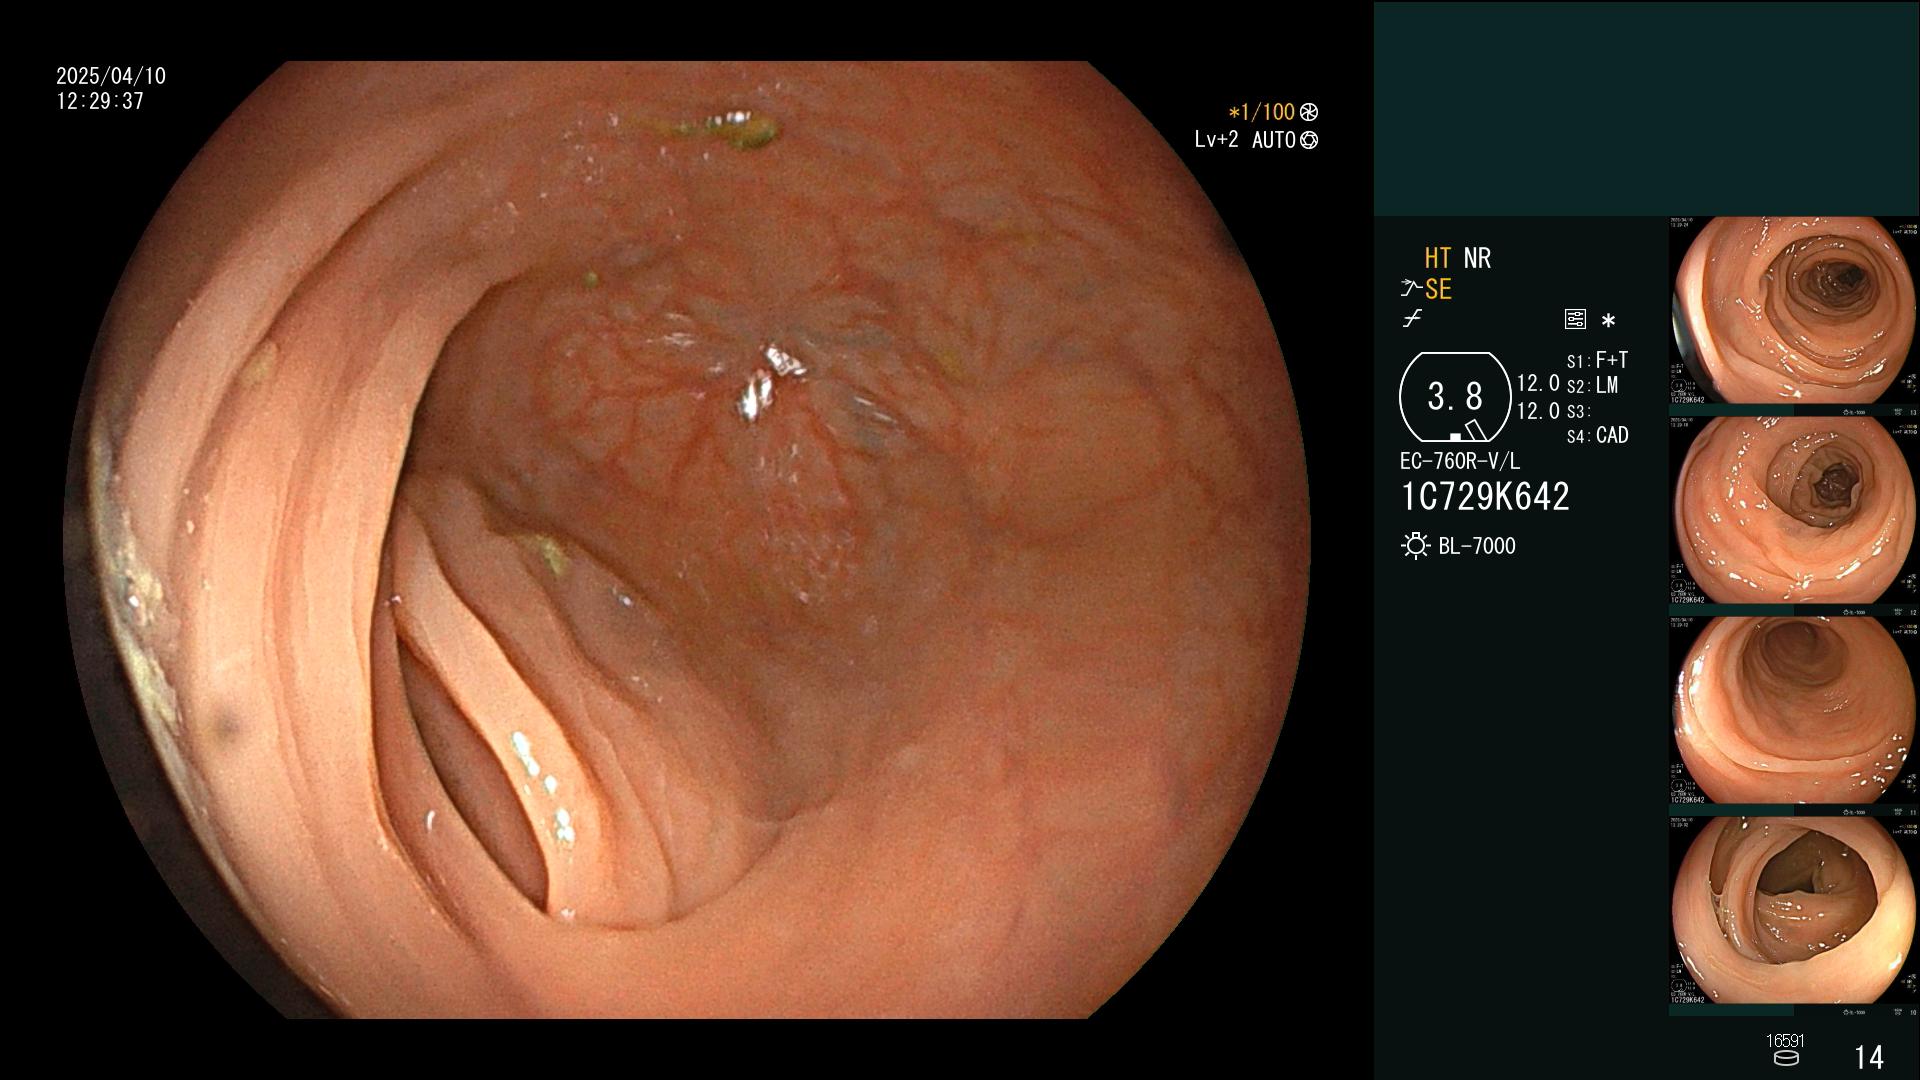Click the captured image counter 14
1920x1080 pixels.
tap(1868, 1057)
